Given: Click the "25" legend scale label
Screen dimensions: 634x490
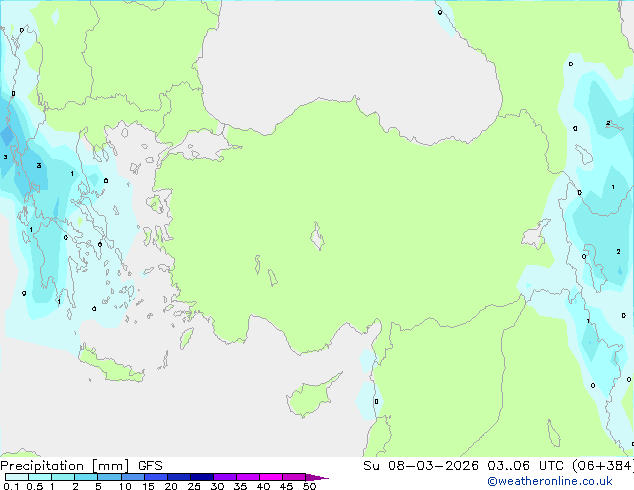Looking at the screenshot, I should tap(194, 486).
